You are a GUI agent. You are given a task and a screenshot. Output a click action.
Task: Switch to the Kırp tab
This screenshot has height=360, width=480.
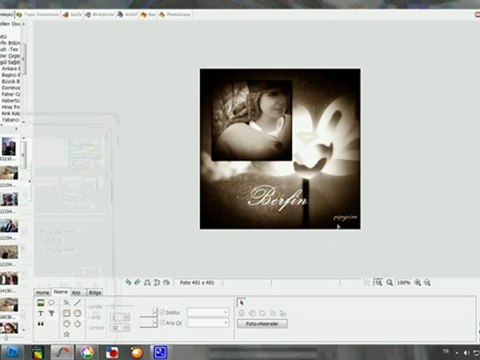77,293
